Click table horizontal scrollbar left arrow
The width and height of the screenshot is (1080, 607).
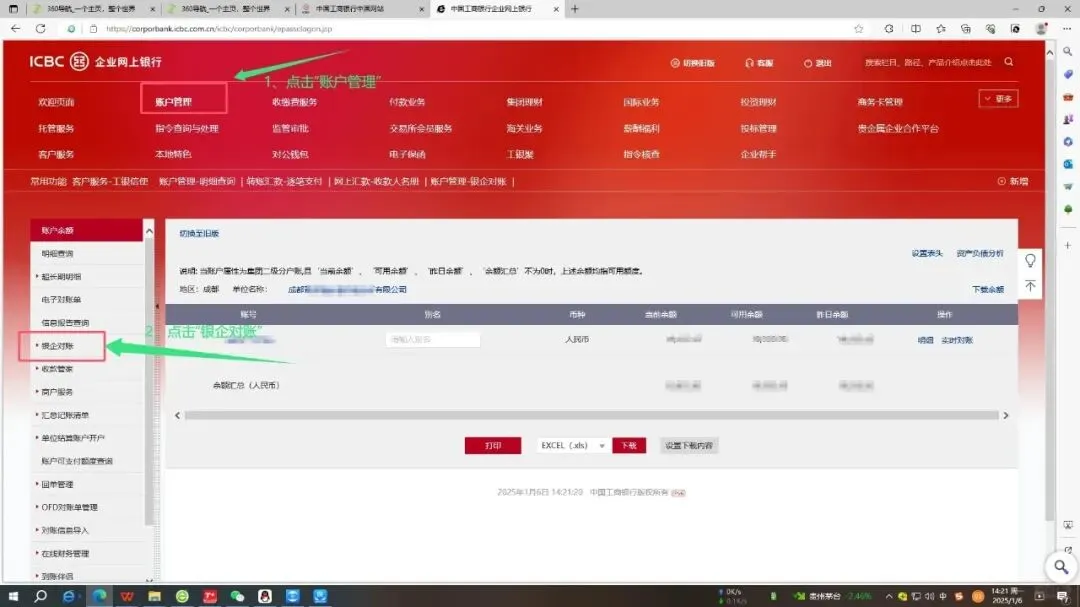(x=178, y=415)
